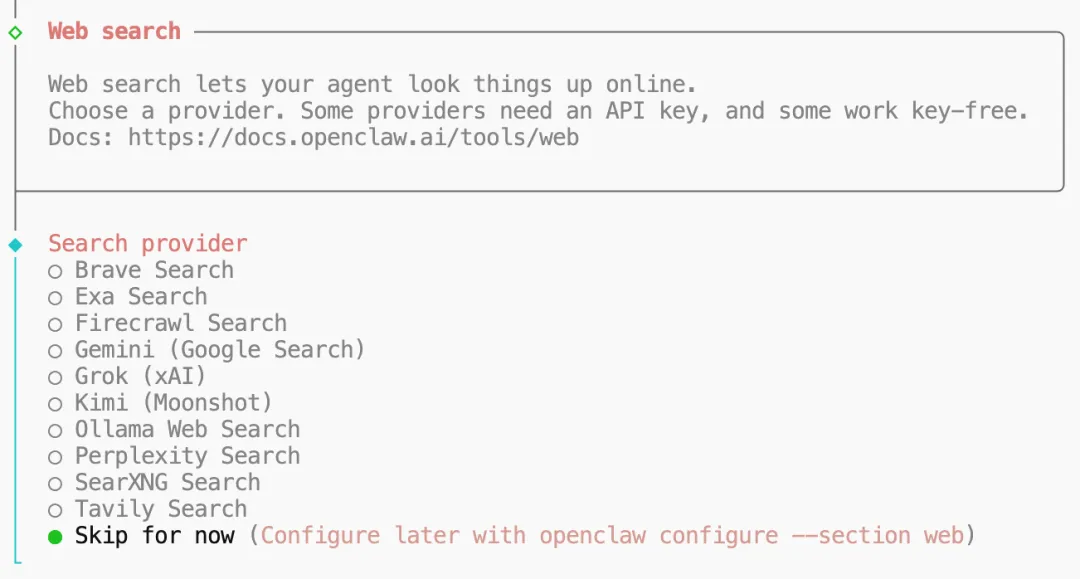The height and width of the screenshot is (579, 1080).
Task: Choose Tavily Search option
Action: pyautogui.click(x=55, y=510)
